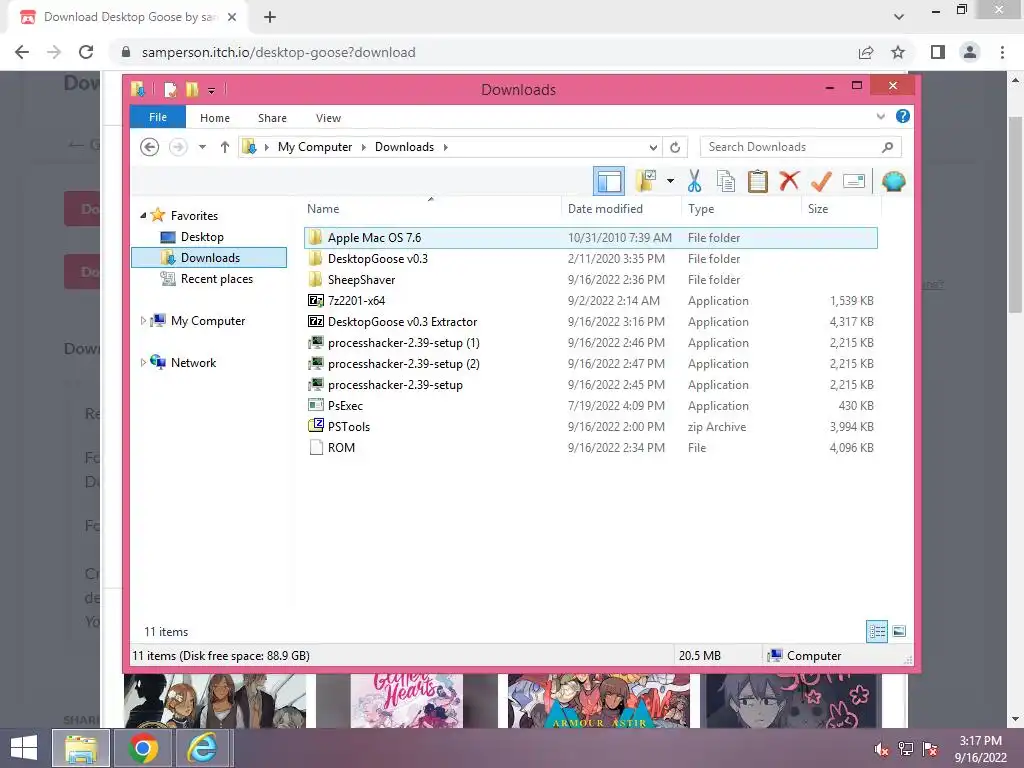The height and width of the screenshot is (768, 1024).
Task: Refresh the Downloads folder
Action: tap(675, 147)
